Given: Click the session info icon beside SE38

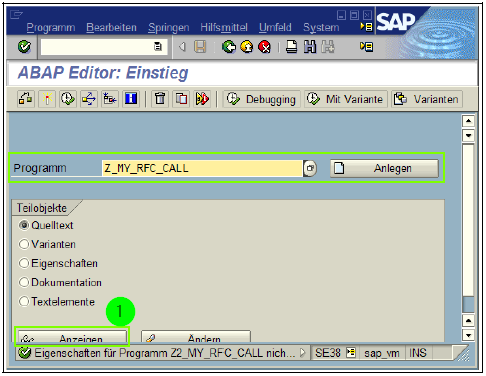Looking at the screenshot, I should click(351, 352).
